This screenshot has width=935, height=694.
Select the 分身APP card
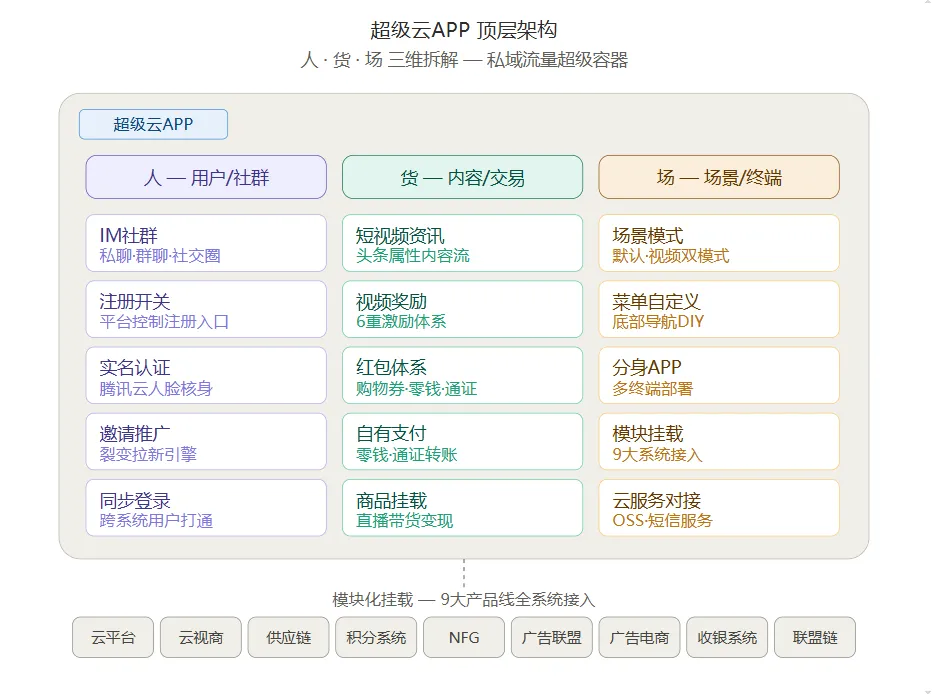tap(719, 376)
